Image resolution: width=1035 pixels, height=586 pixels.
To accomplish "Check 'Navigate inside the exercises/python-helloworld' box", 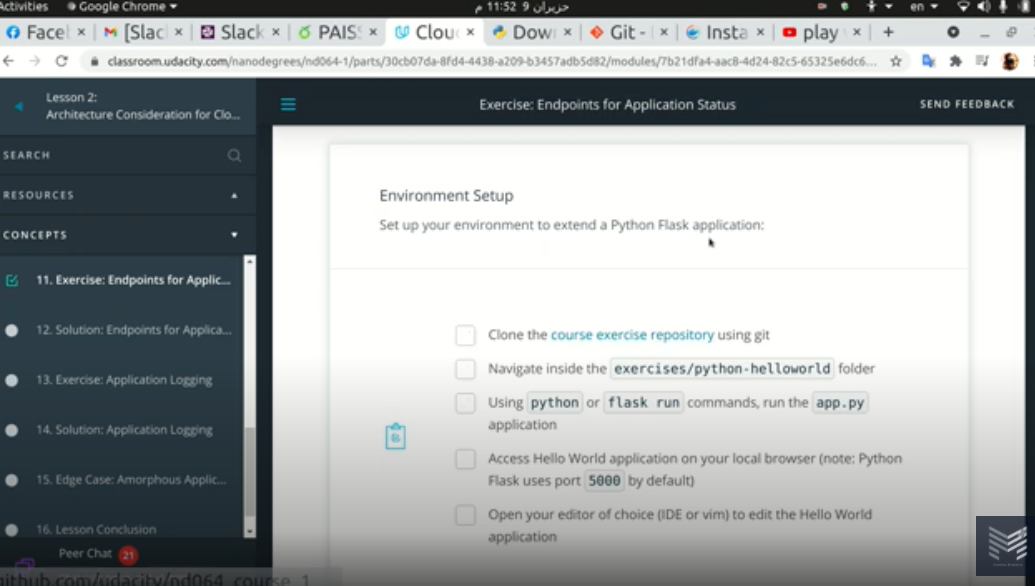I will pos(465,369).
